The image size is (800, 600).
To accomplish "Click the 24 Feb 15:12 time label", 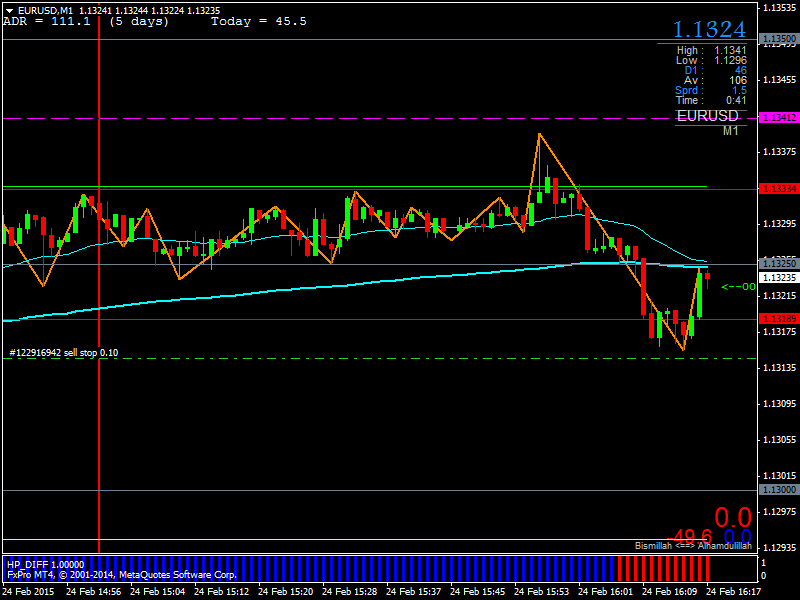I will 221,592.
